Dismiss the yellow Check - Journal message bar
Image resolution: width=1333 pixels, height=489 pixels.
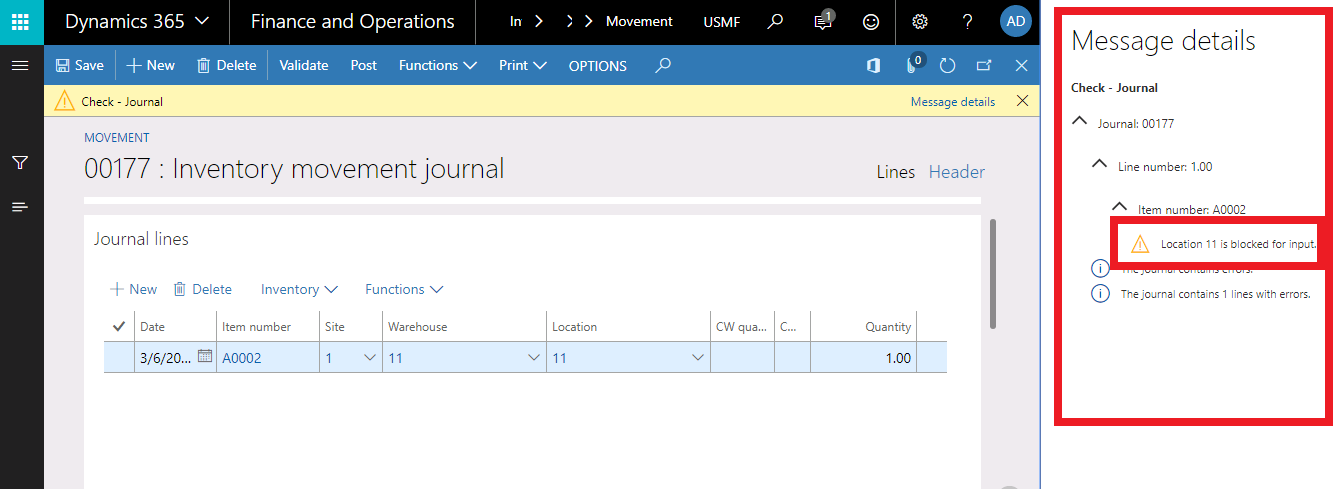1021,101
